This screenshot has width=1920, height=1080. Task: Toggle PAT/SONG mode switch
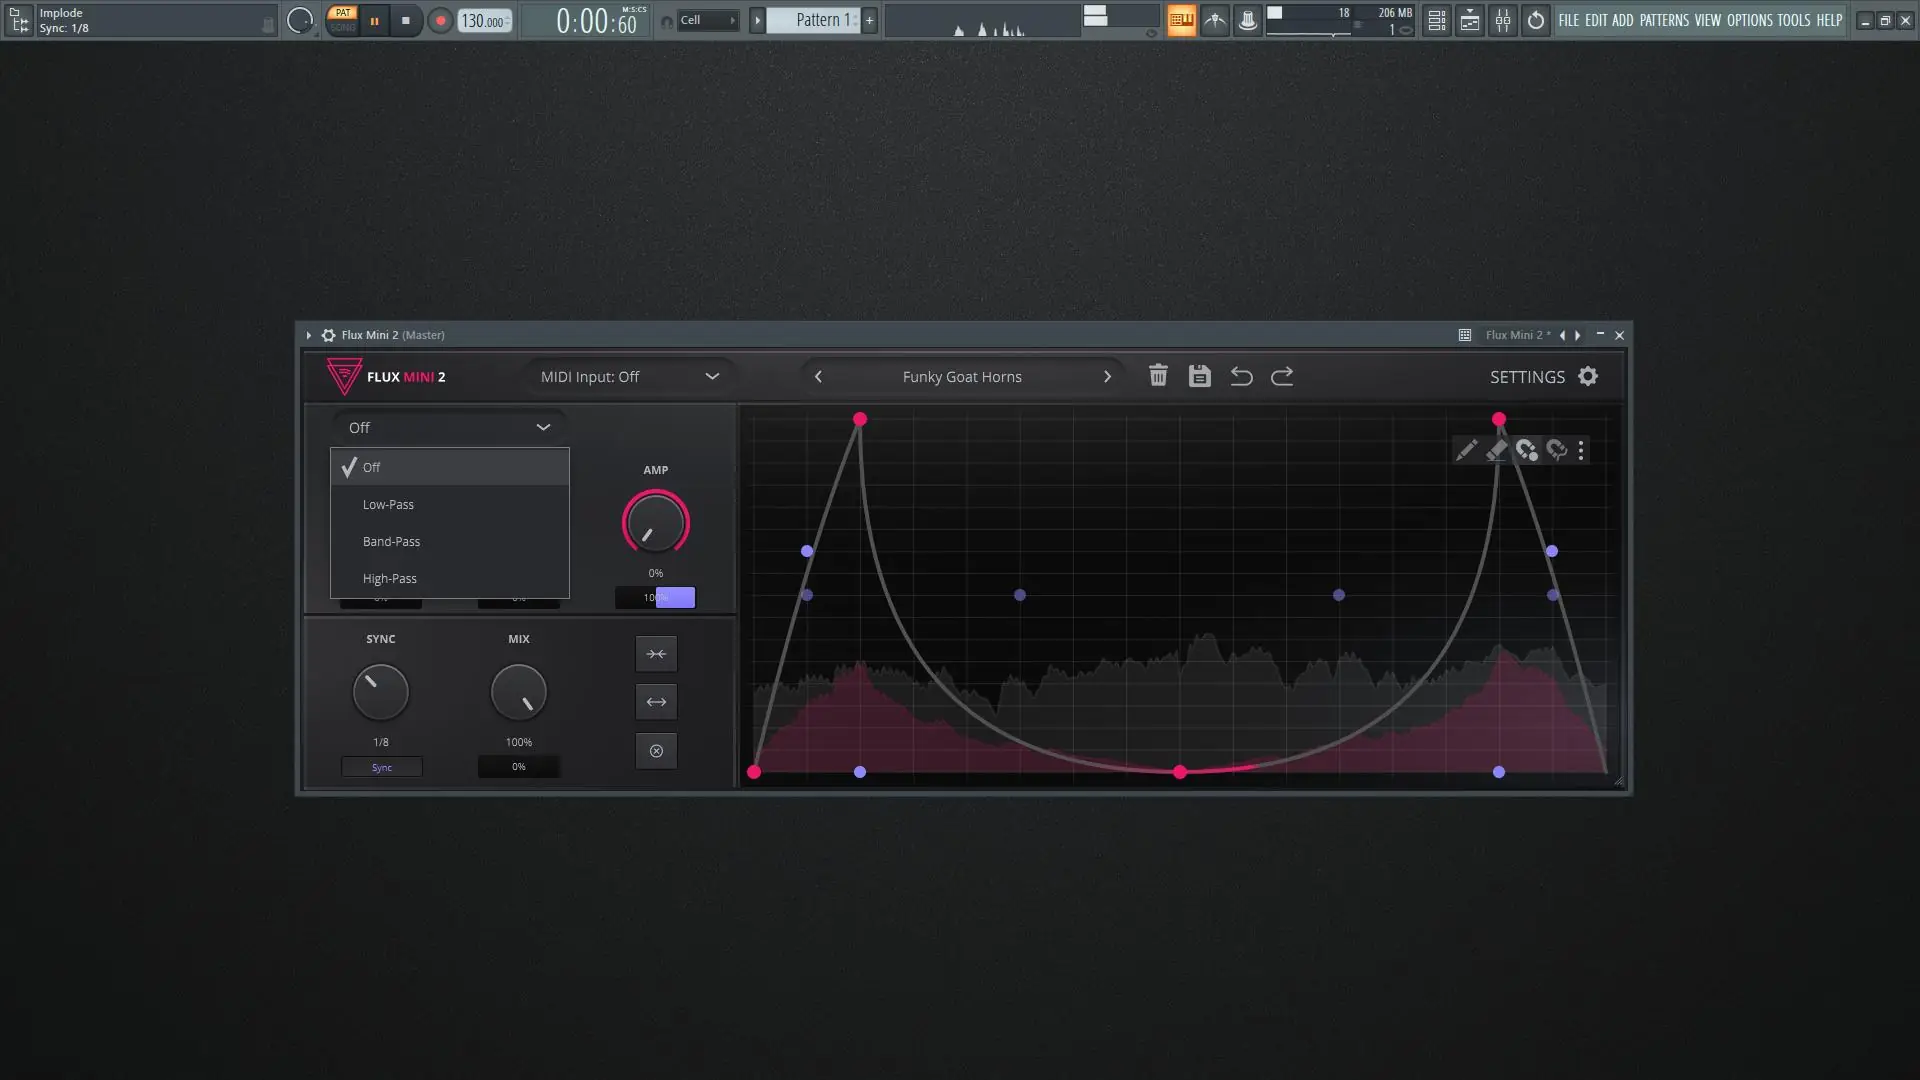[343, 20]
